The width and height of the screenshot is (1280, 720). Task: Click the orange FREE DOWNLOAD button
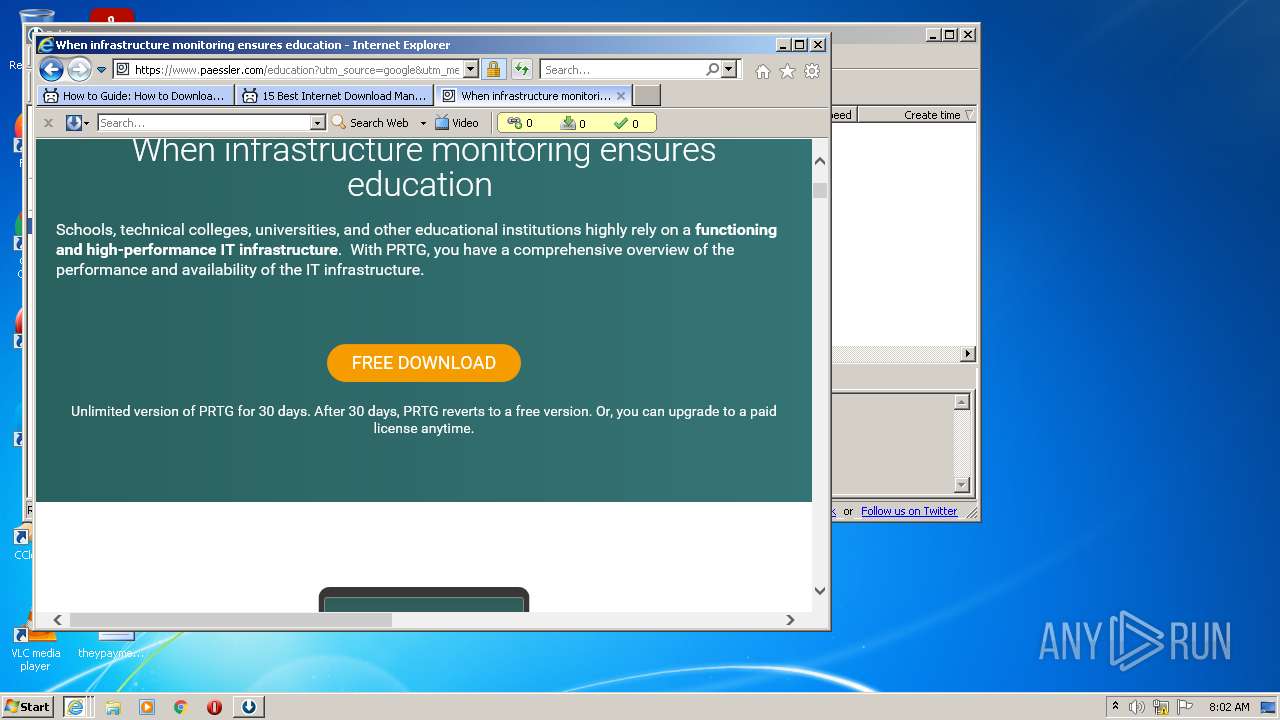pos(424,363)
